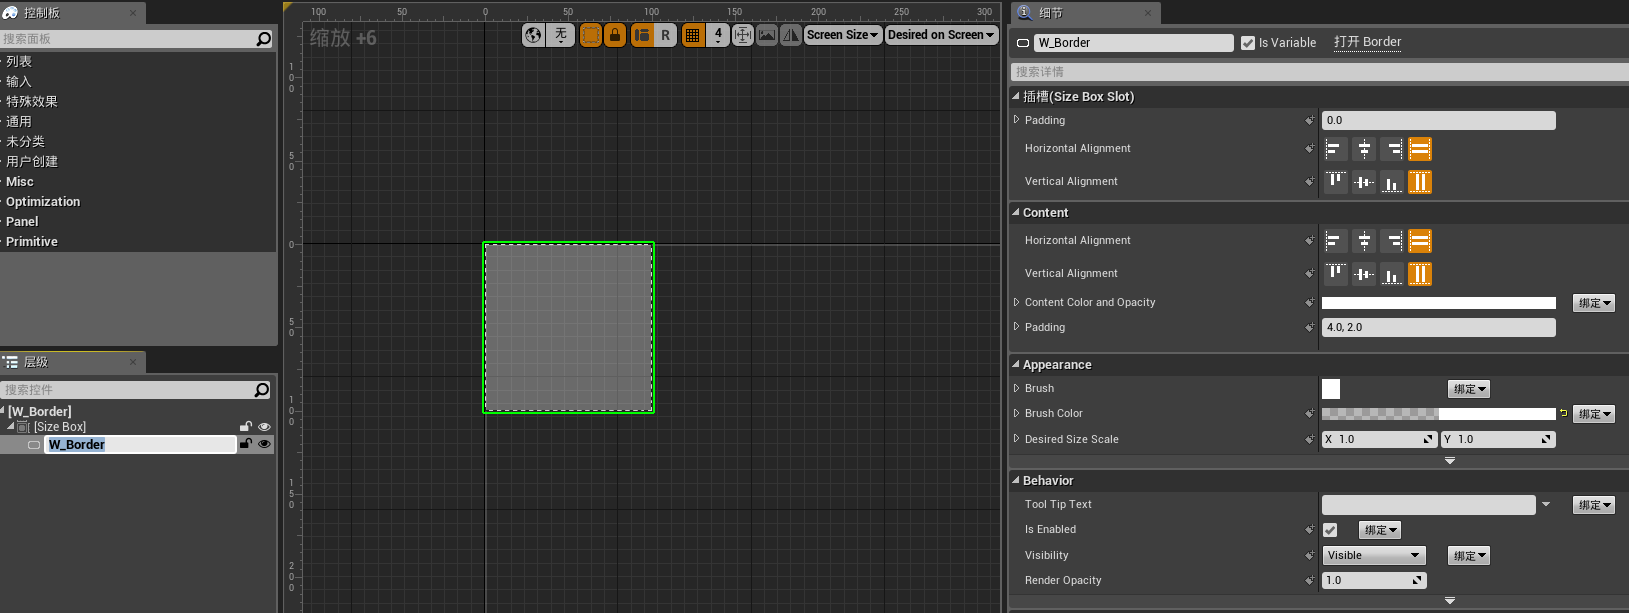Image resolution: width=1629 pixels, height=613 pixels.
Task: Click 绑定 bind button for Brush Color
Action: tap(1594, 414)
